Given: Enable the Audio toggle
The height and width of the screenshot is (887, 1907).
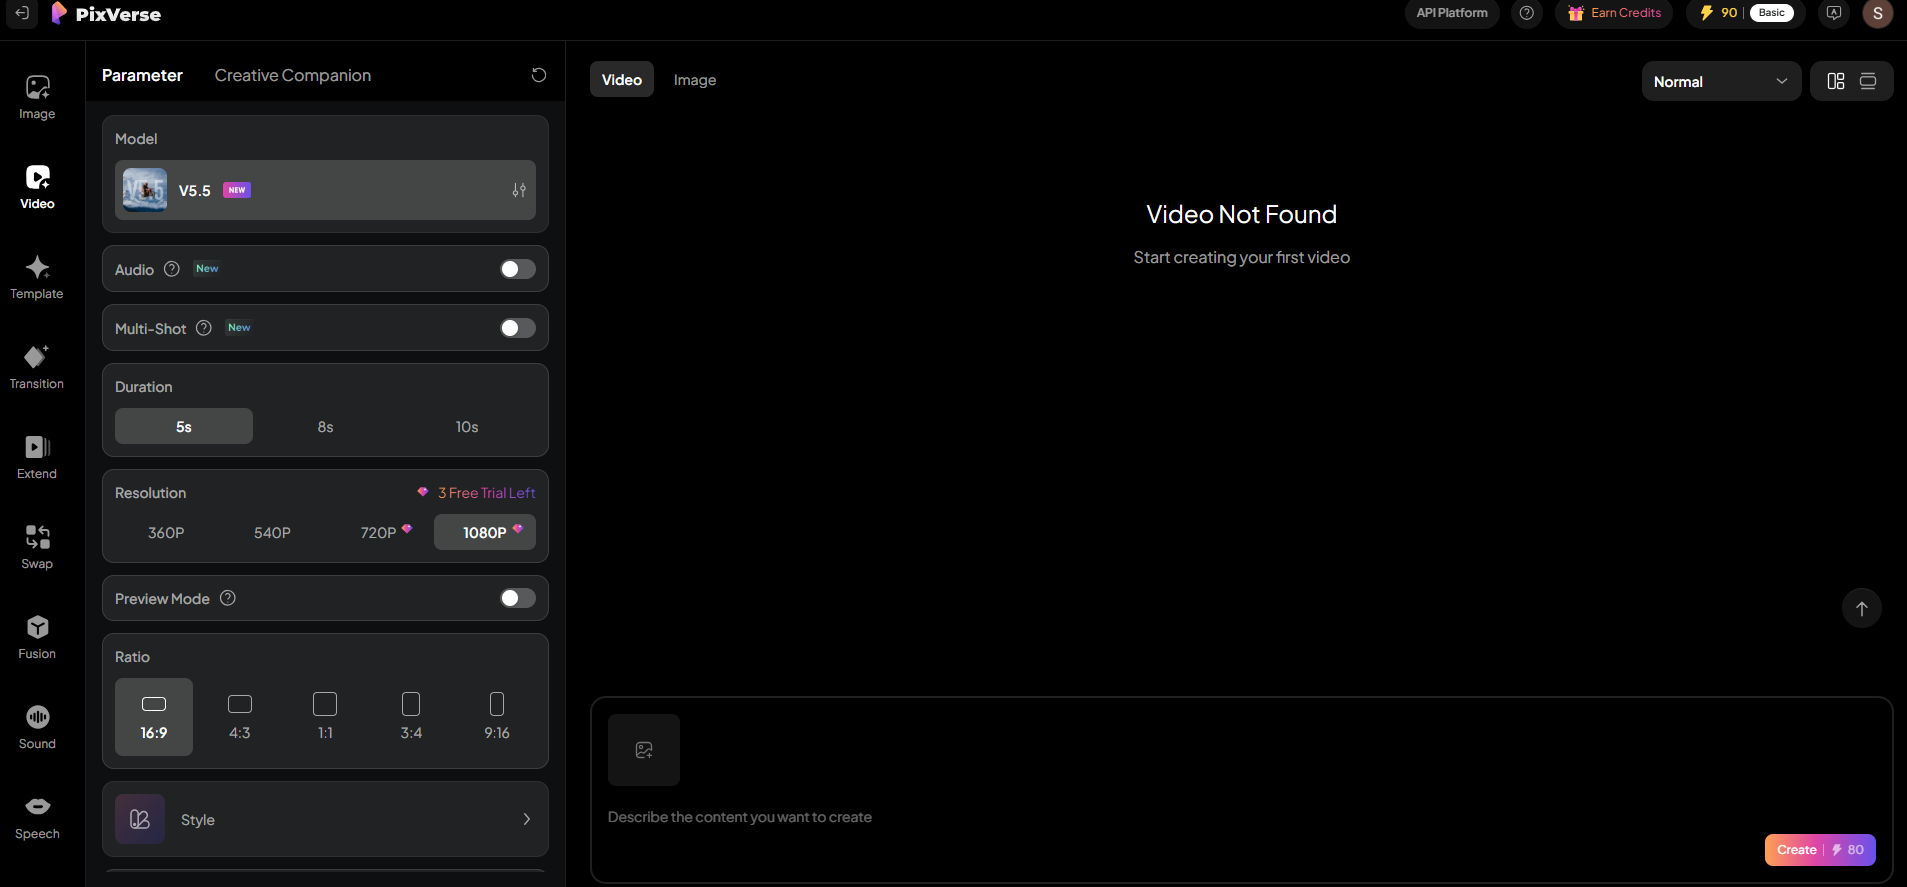Looking at the screenshot, I should click(x=517, y=269).
